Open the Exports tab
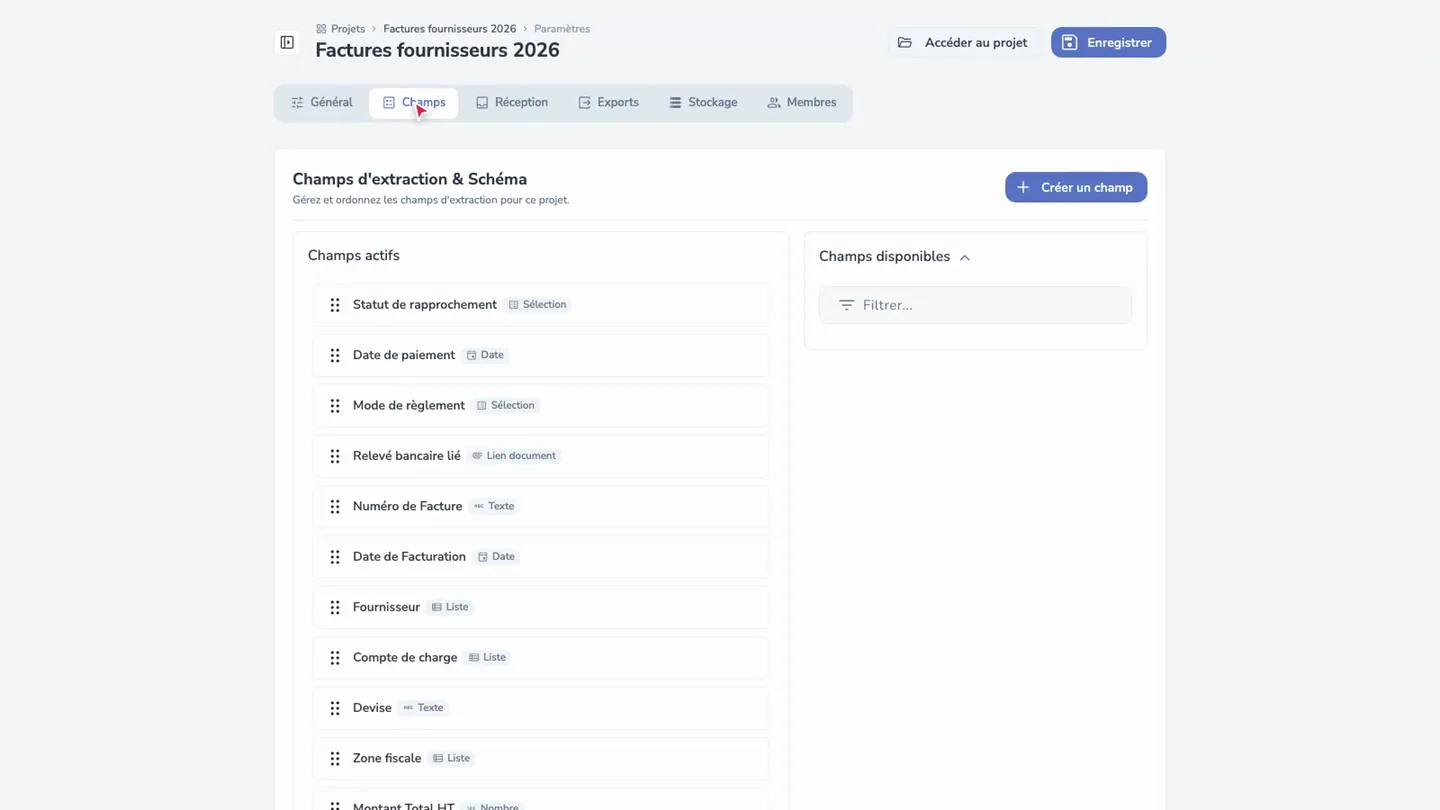Image resolution: width=1440 pixels, height=810 pixels. [x=609, y=103]
